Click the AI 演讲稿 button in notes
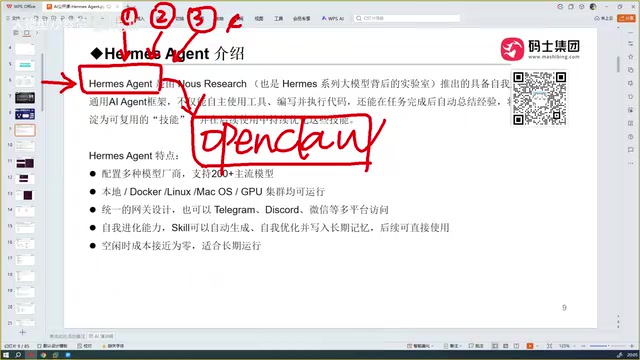 pyautogui.click(x=101, y=336)
